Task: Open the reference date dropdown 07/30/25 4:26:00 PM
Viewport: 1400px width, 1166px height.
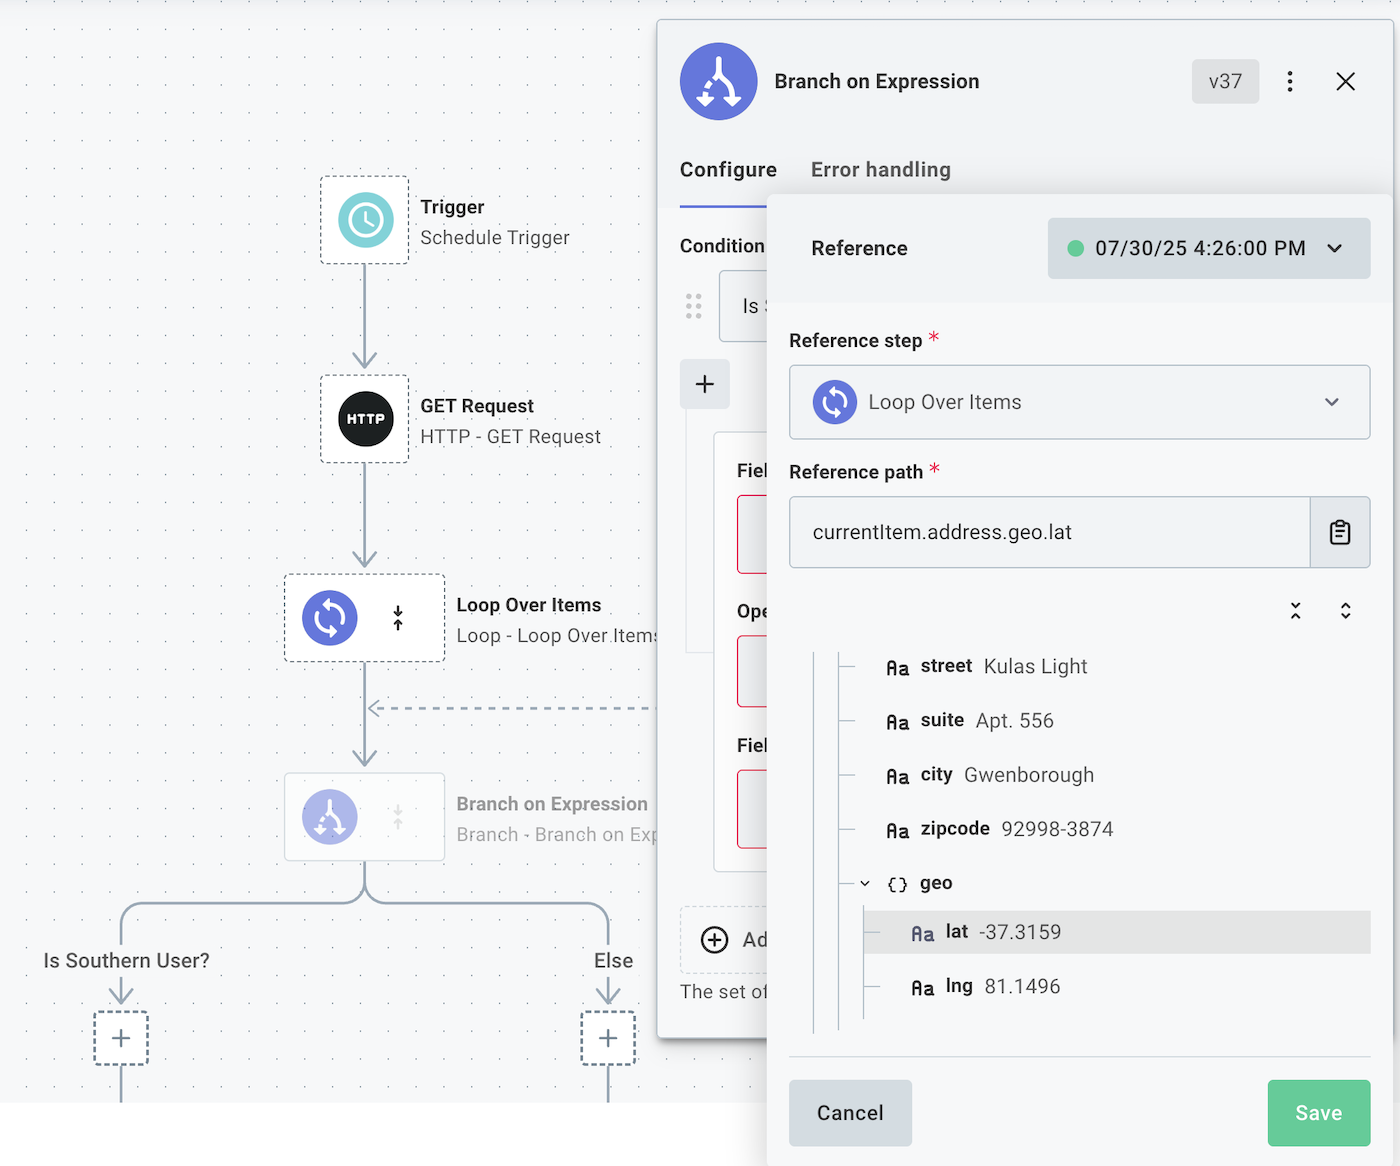Action: tap(1209, 248)
